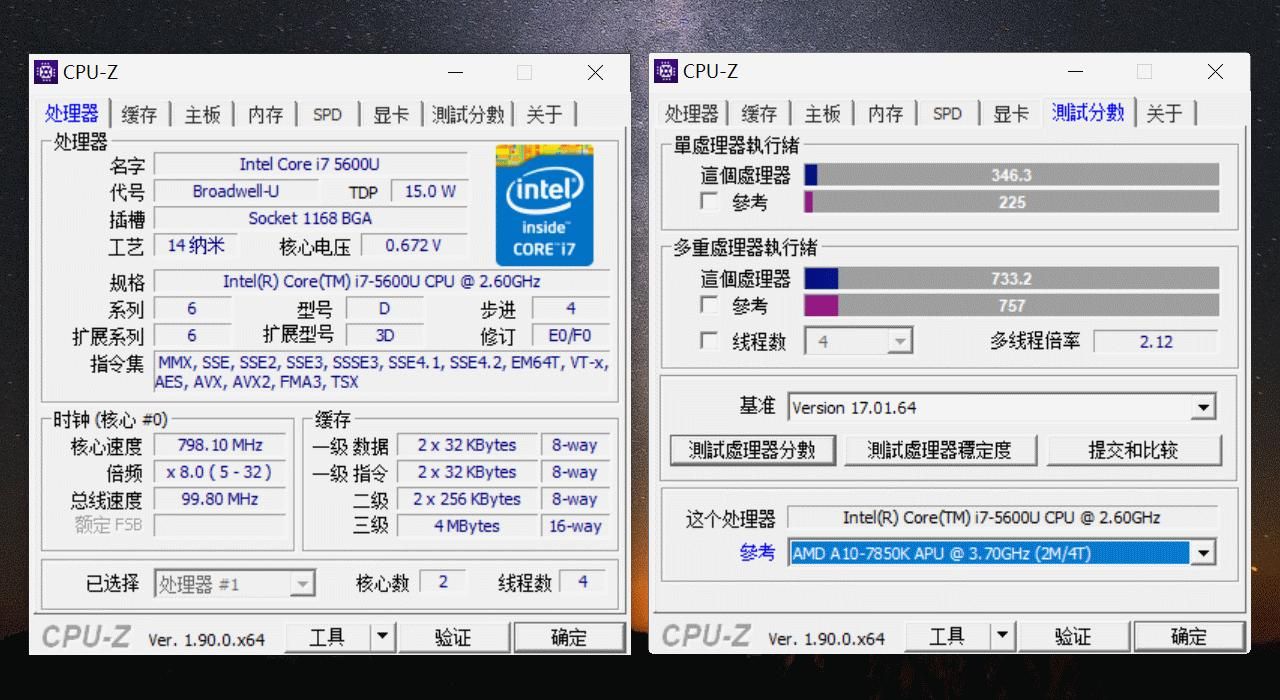
Task: Close the right CPU-Z window
Action: [1215, 72]
